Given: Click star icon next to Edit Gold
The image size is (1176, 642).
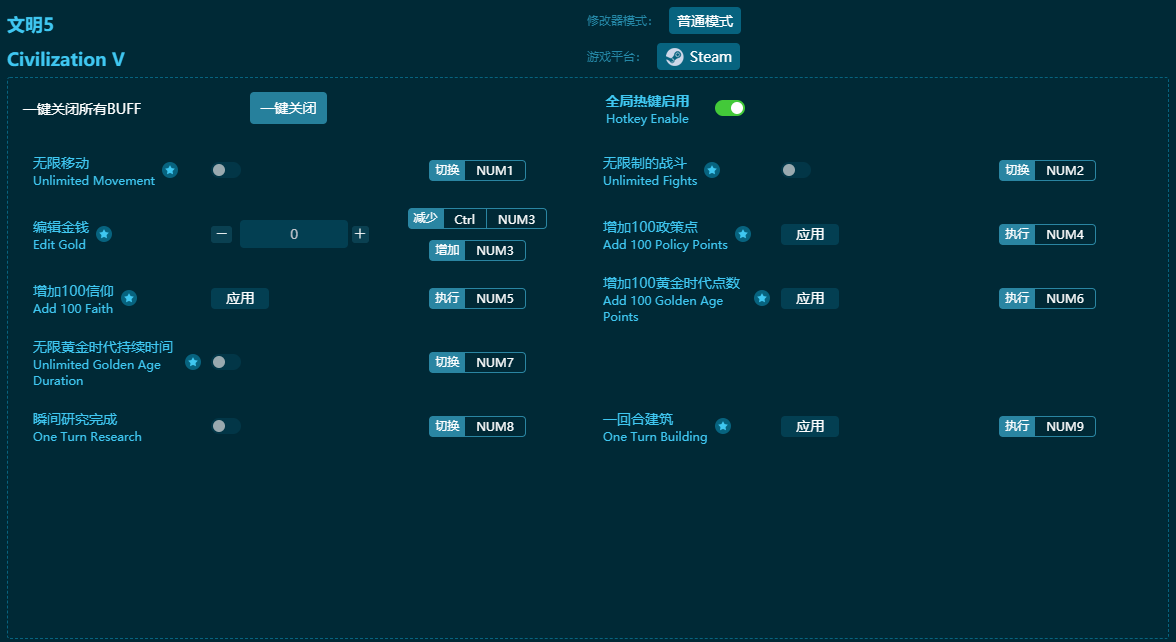Looking at the screenshot, I should tap(104, 234).
